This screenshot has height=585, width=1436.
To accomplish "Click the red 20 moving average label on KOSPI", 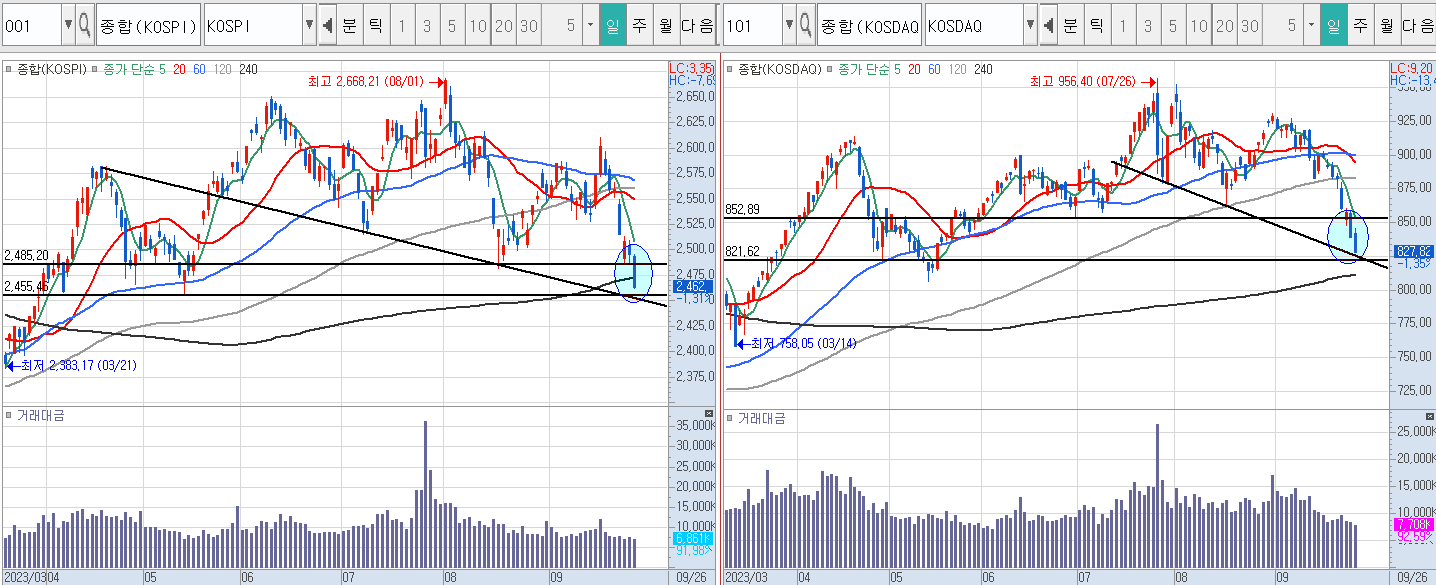I will [179, 70].
